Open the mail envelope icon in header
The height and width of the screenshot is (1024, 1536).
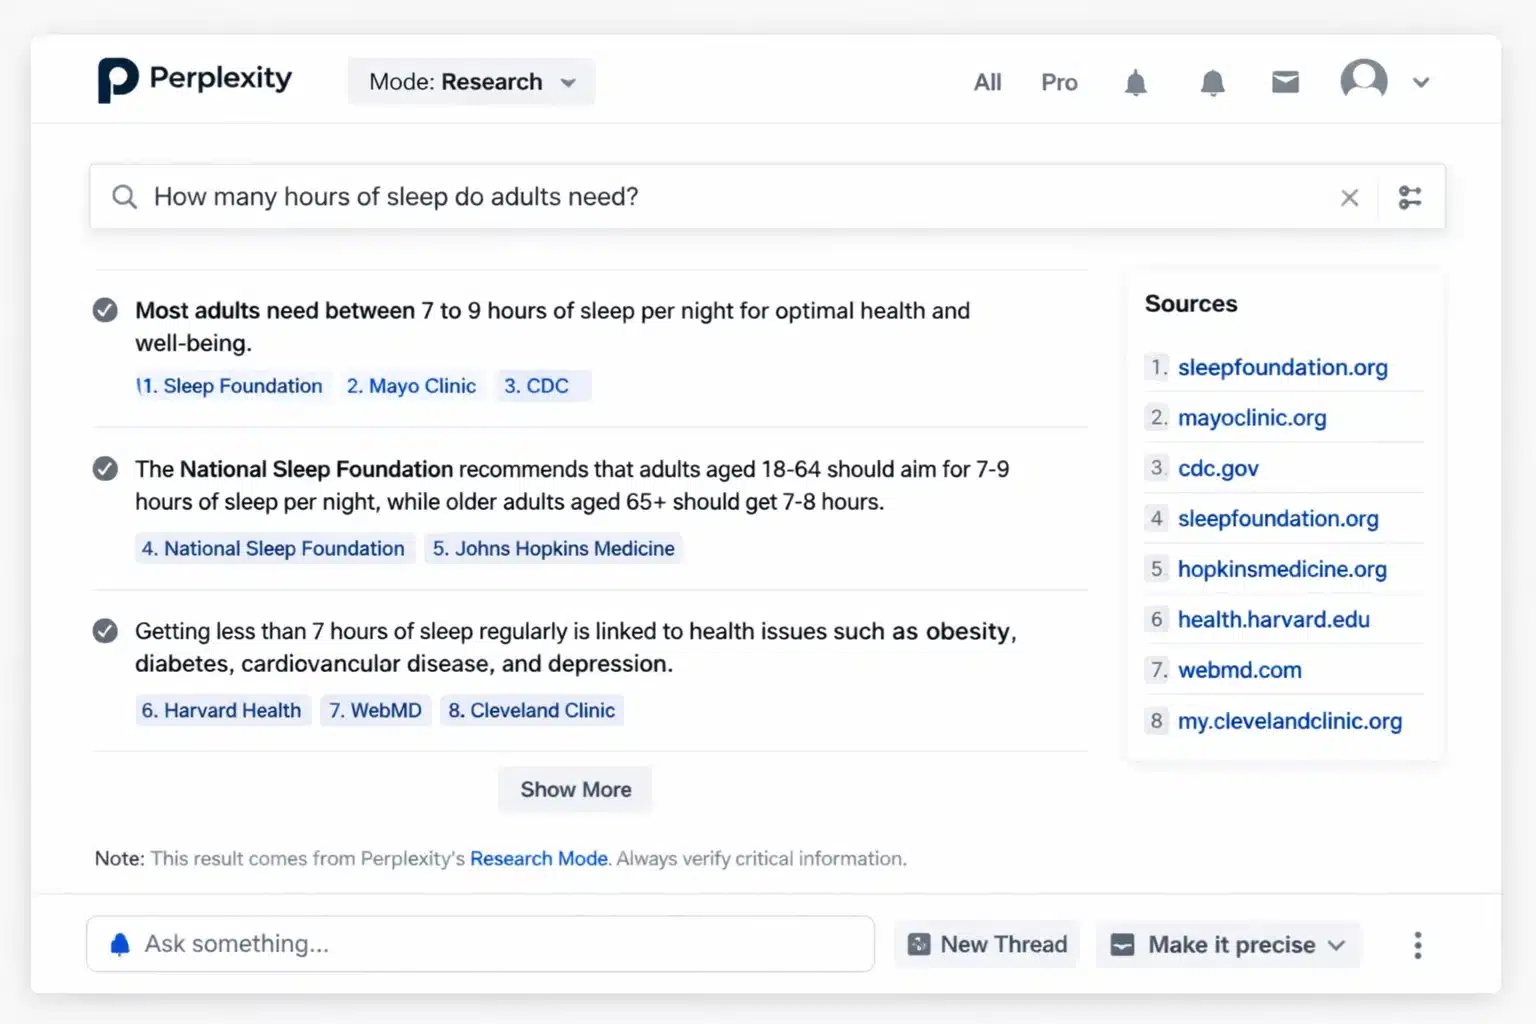tap(1285, 82)
